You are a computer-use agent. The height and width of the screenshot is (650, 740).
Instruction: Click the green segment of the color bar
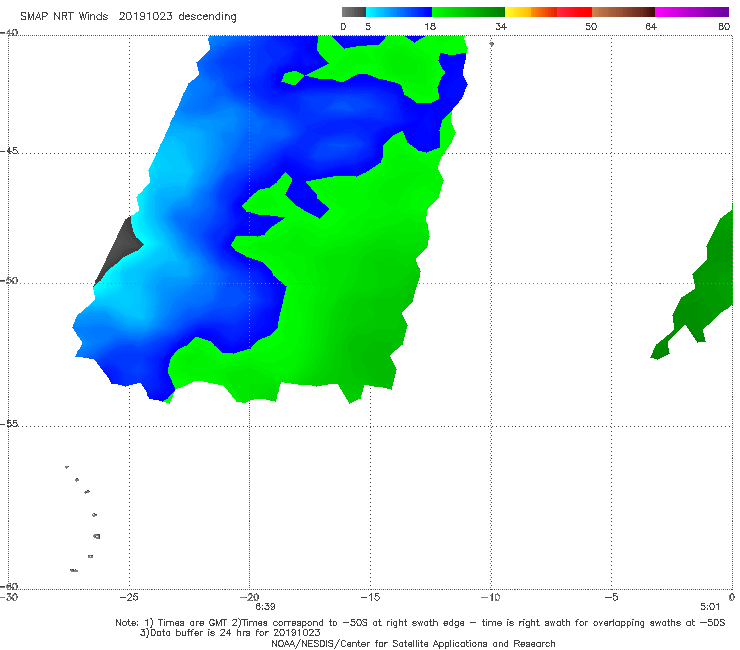click(x=468, y=12)
